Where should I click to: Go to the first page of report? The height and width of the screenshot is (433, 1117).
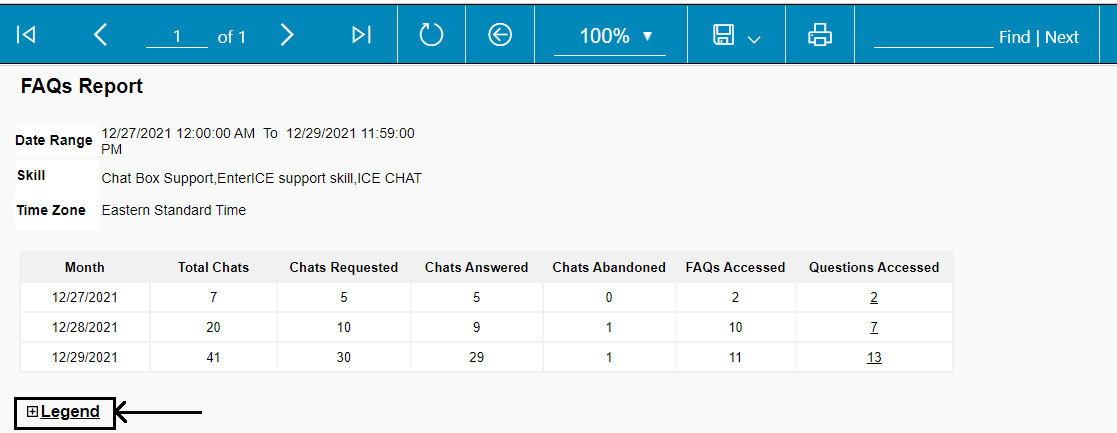[x=27, y=35]
